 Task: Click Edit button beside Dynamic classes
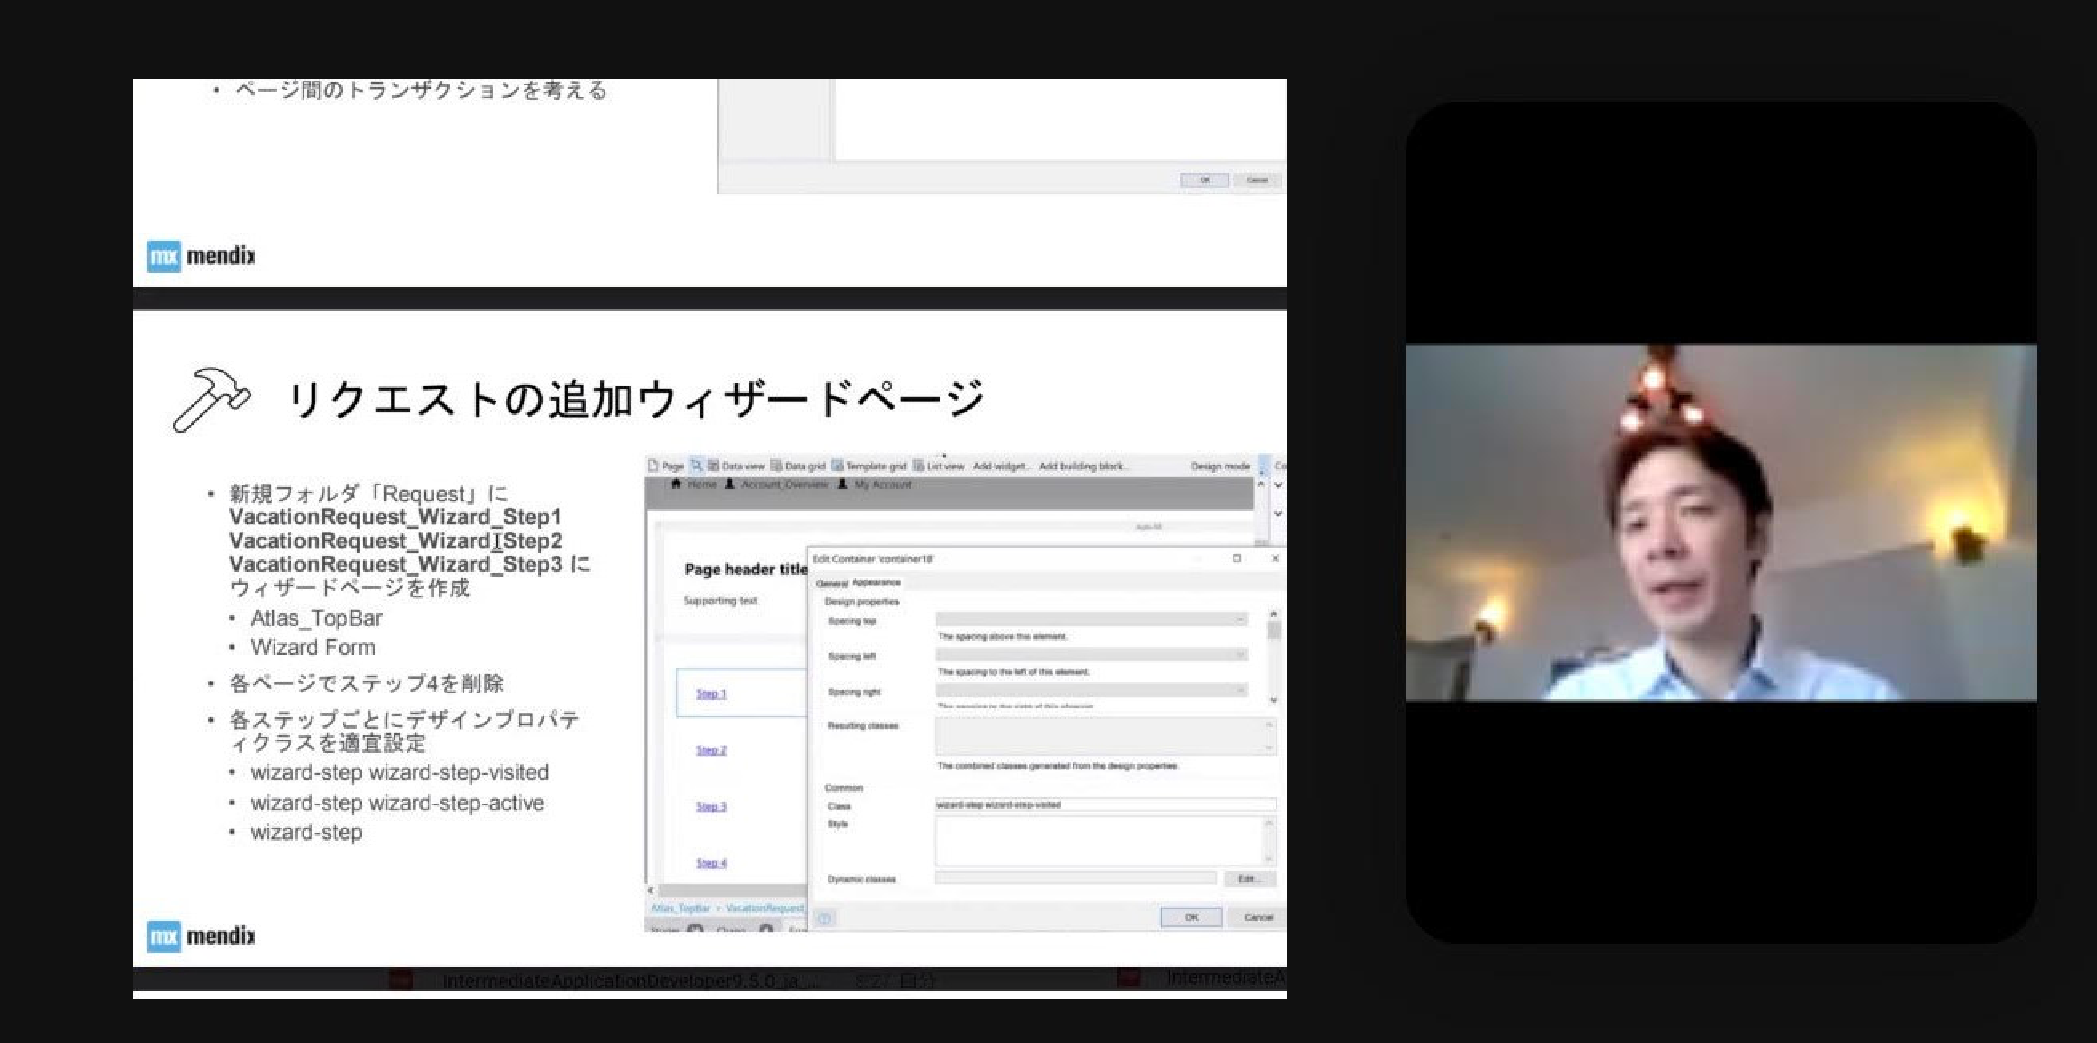(1249, 879)
